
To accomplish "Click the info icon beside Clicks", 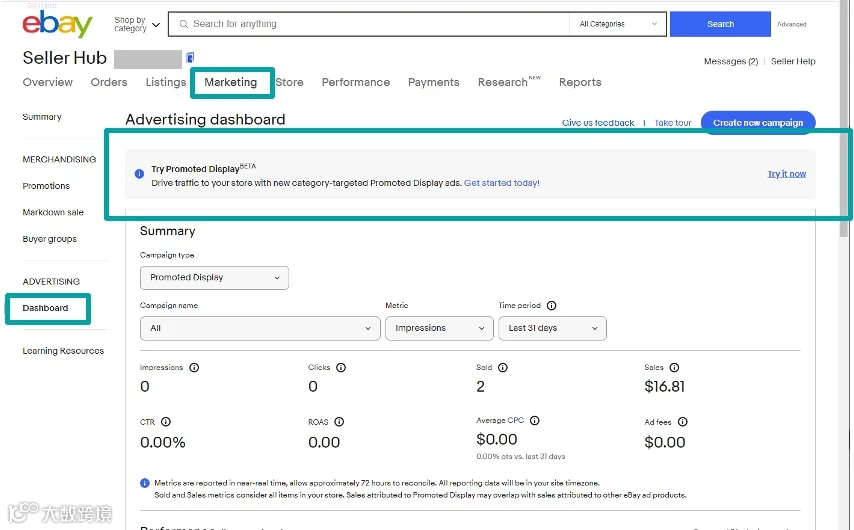I will pos(341,368).
